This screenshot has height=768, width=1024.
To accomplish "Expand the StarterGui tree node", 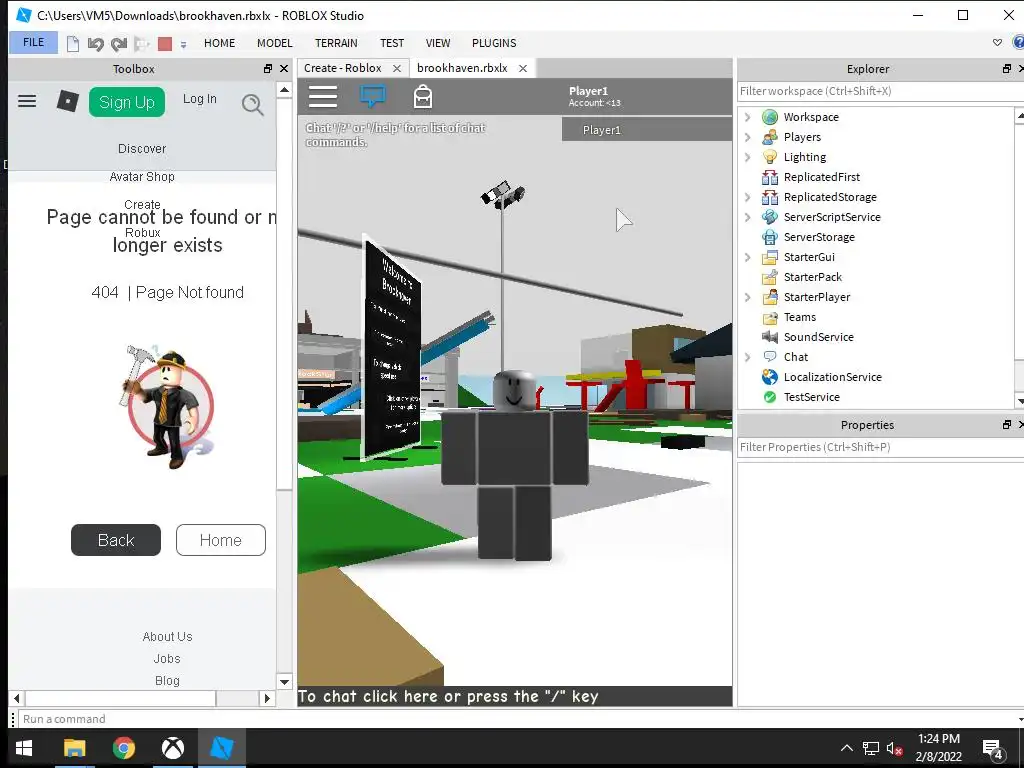I will 748,257.
